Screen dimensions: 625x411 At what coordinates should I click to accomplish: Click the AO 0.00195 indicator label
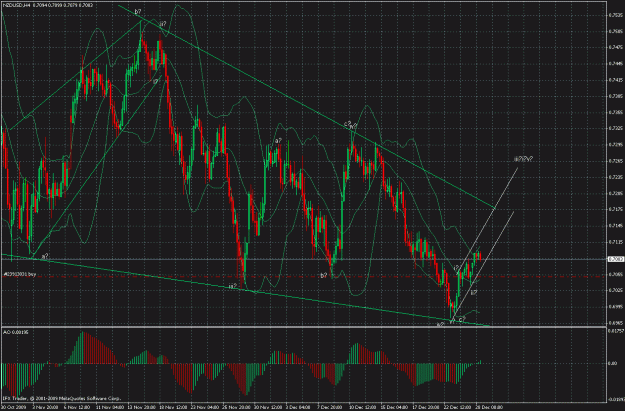coord(16,332)
